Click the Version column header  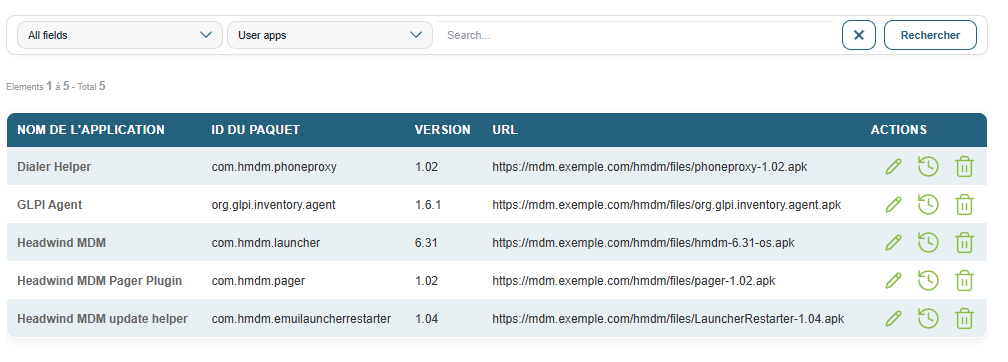[442, 130]
